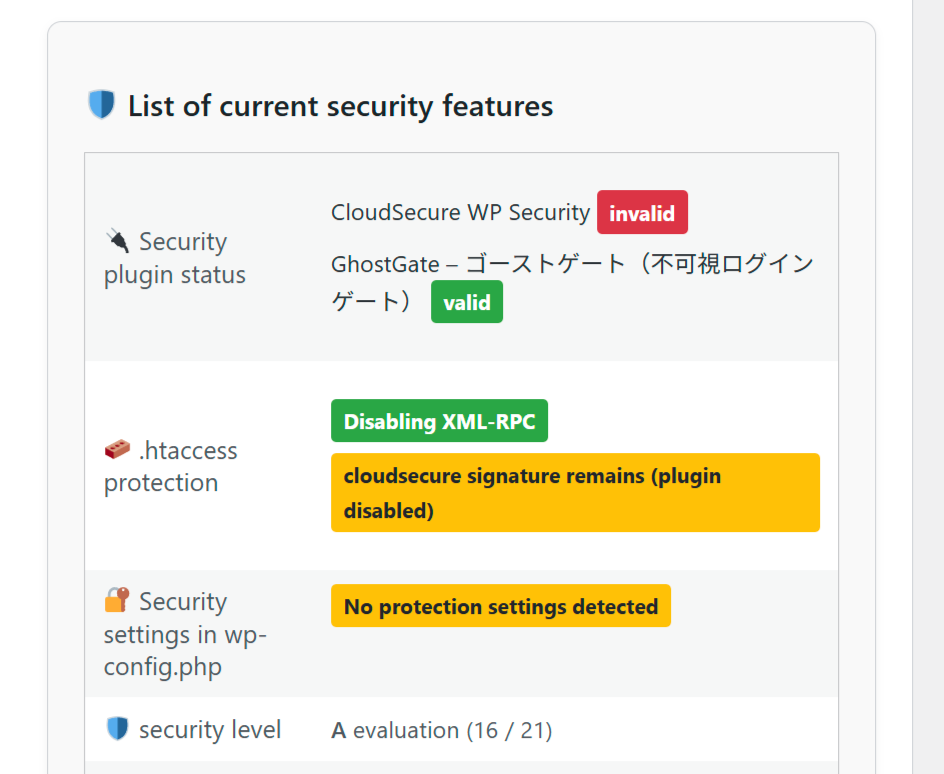
Task: Click the padlock icon for wp-config.php settings
Action: pos(117,600)
